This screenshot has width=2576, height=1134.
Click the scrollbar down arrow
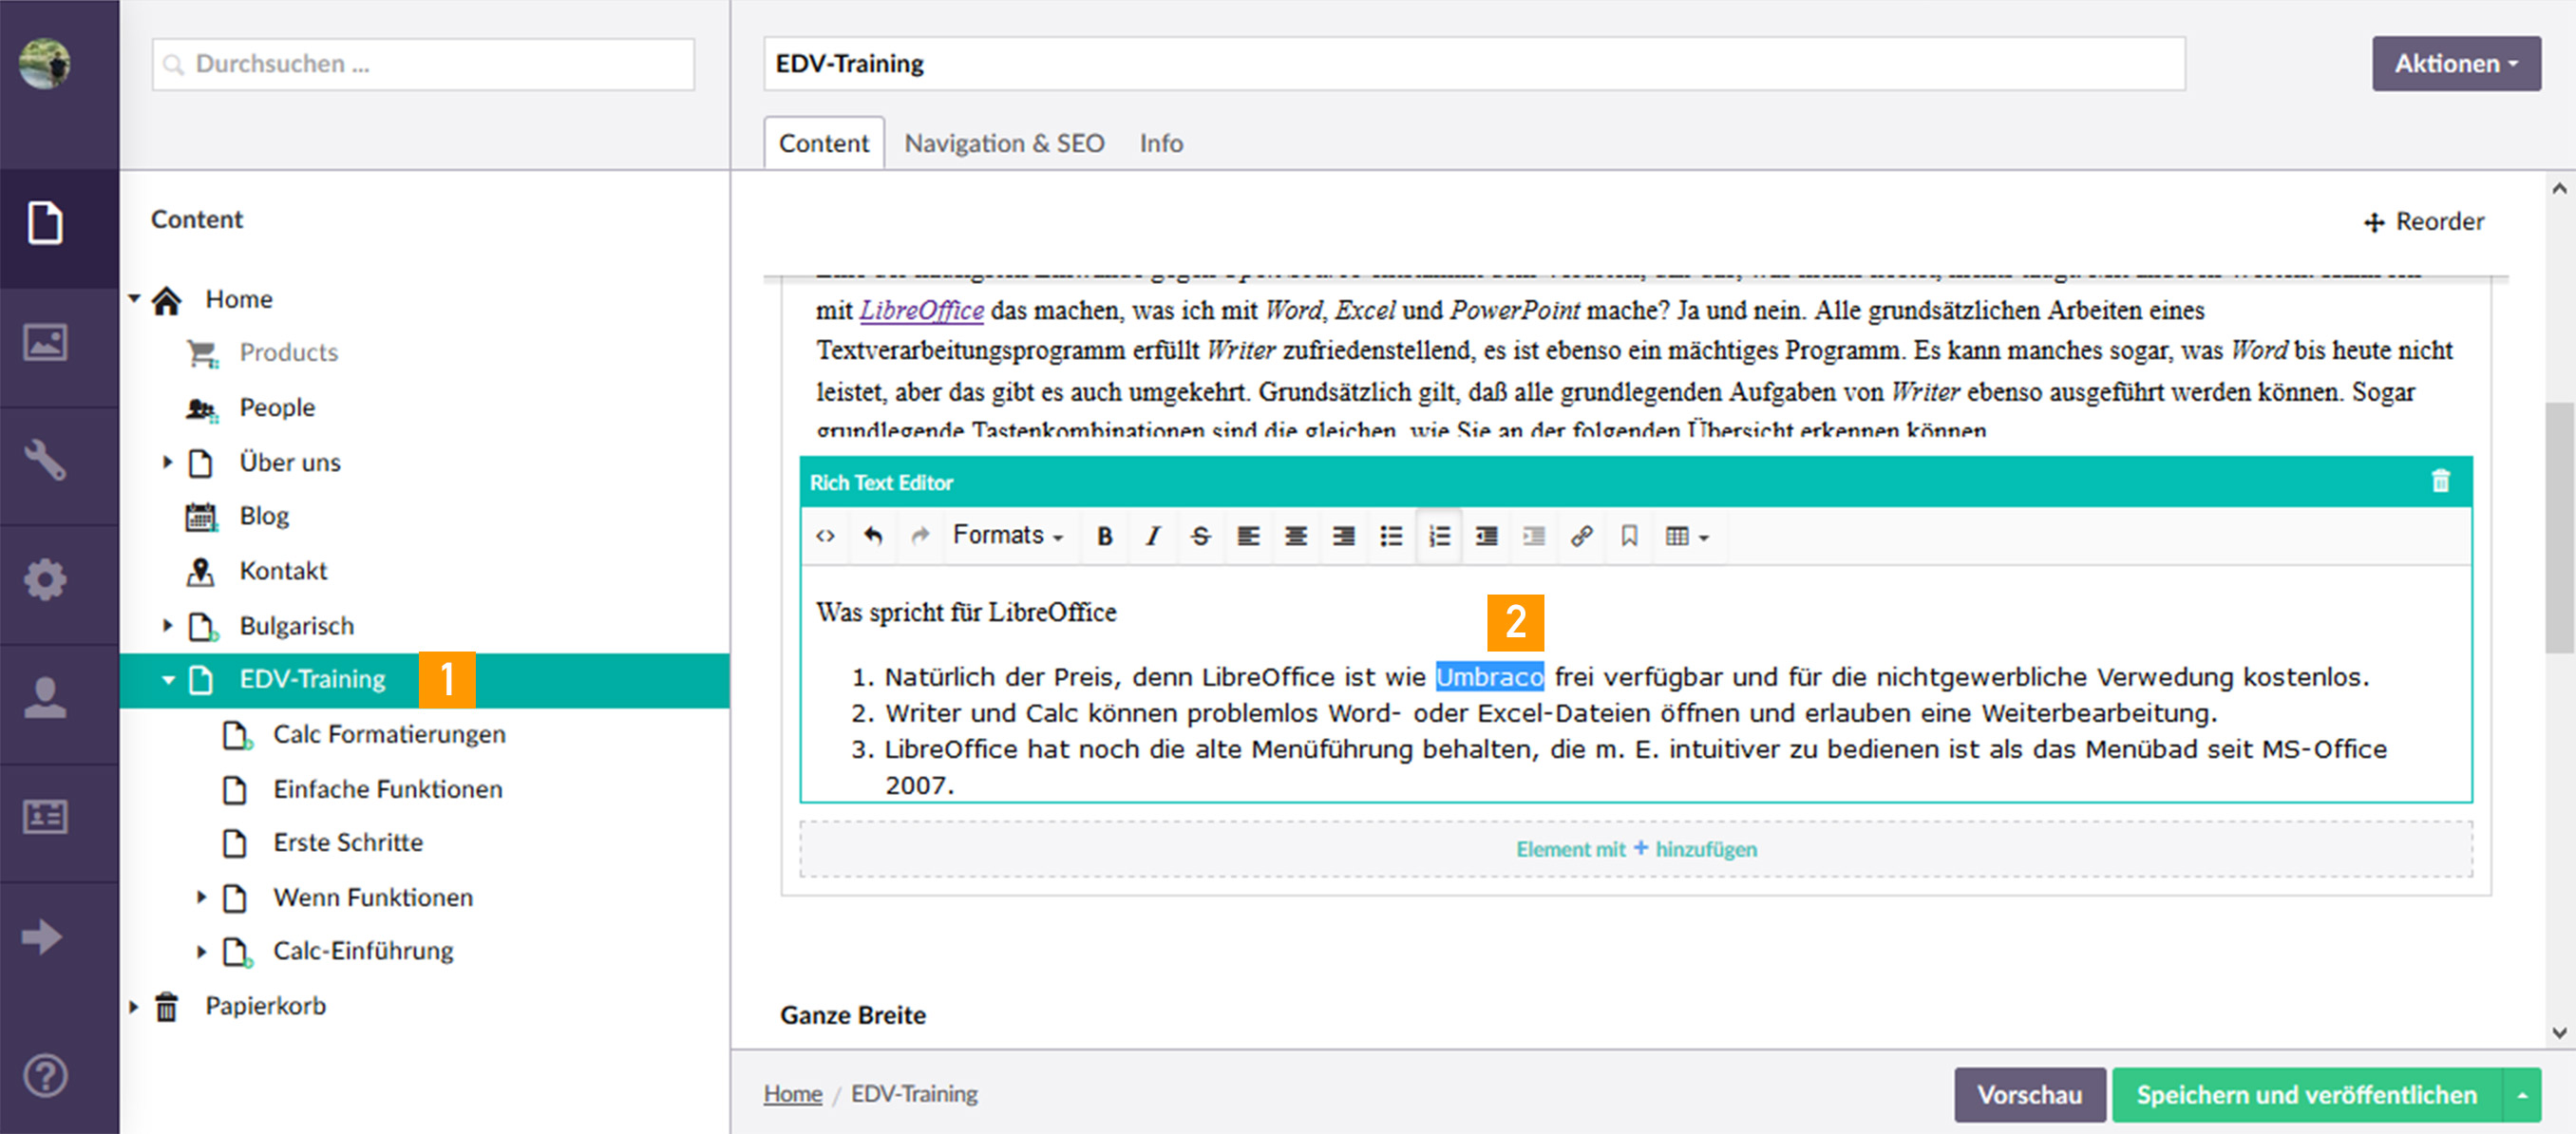pos(2559,1032)
